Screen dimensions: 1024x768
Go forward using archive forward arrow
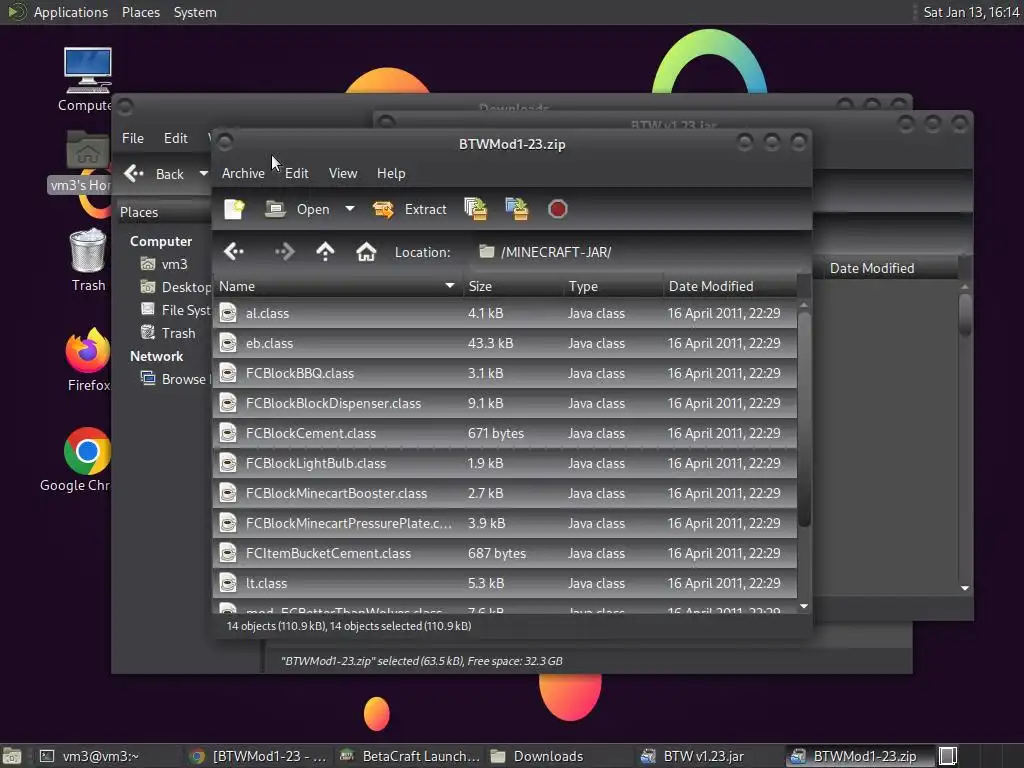point(285,251)
